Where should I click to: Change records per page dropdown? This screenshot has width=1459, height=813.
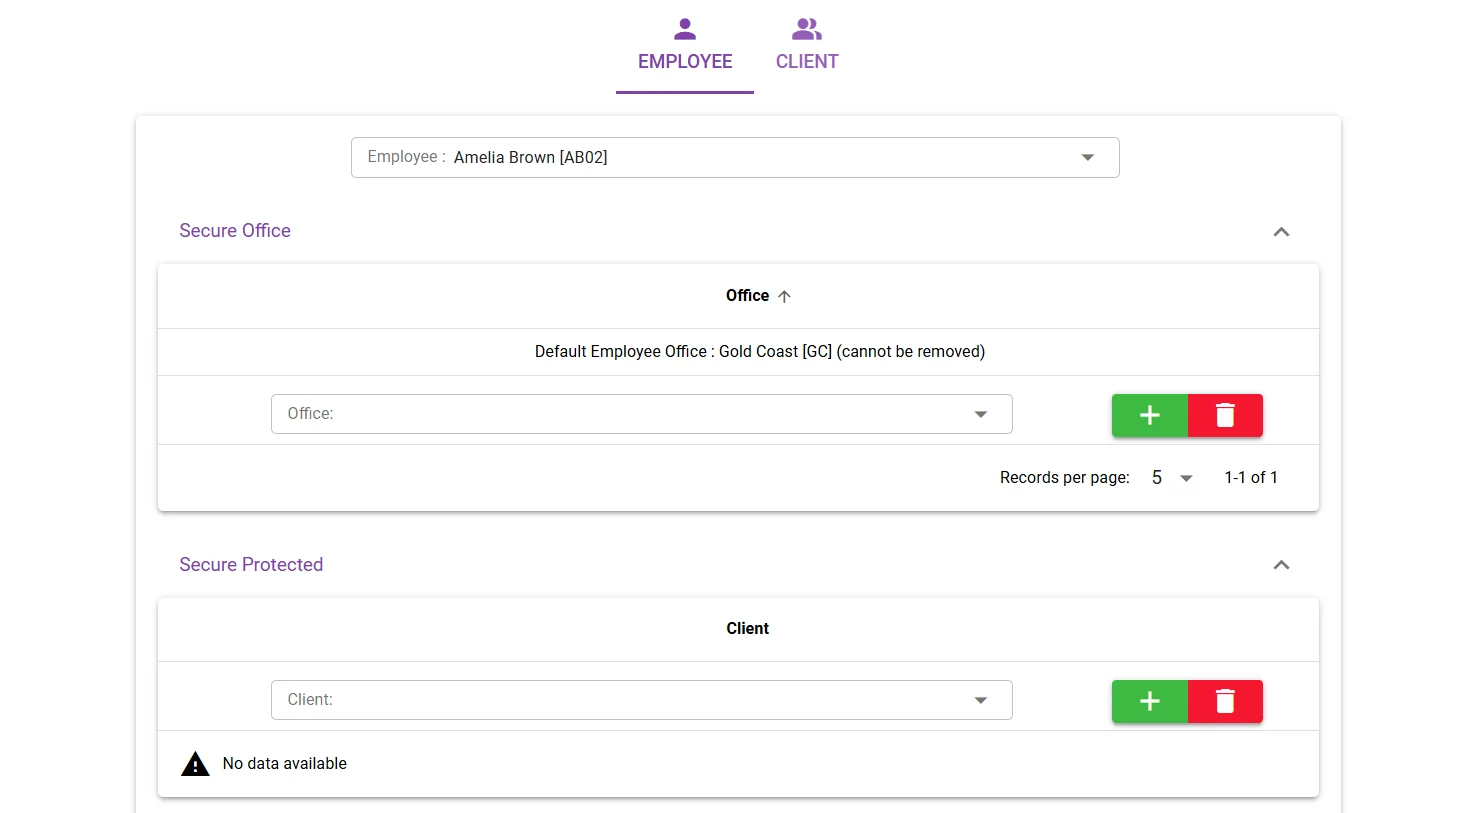(1172, 478)
